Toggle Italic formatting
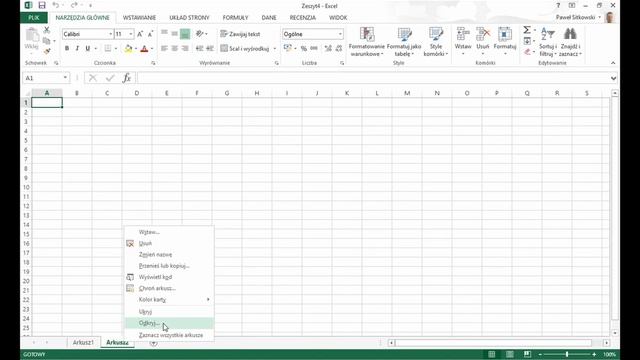The height and width of the screenshot is (360, 640). 77,49
